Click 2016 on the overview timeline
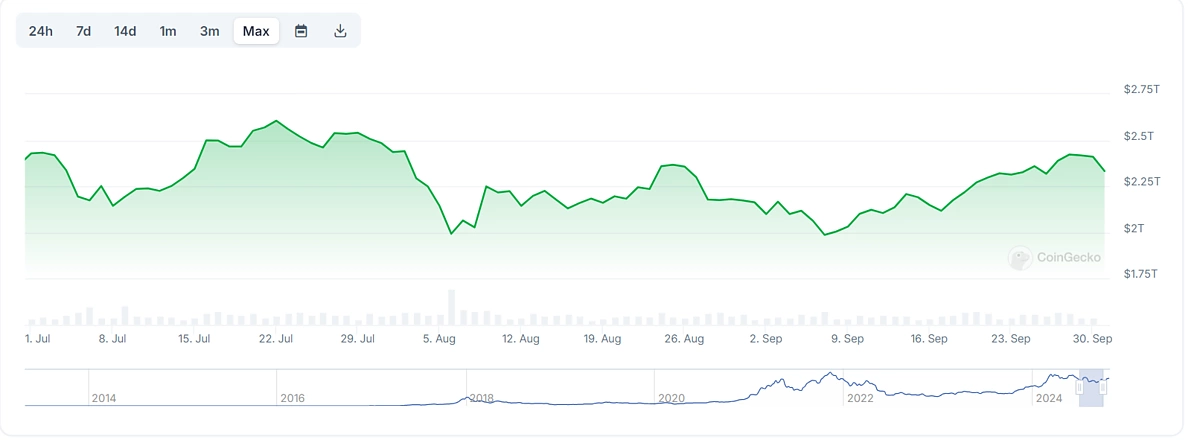This screenshot has height=440, width=1200. pos(293,397)
